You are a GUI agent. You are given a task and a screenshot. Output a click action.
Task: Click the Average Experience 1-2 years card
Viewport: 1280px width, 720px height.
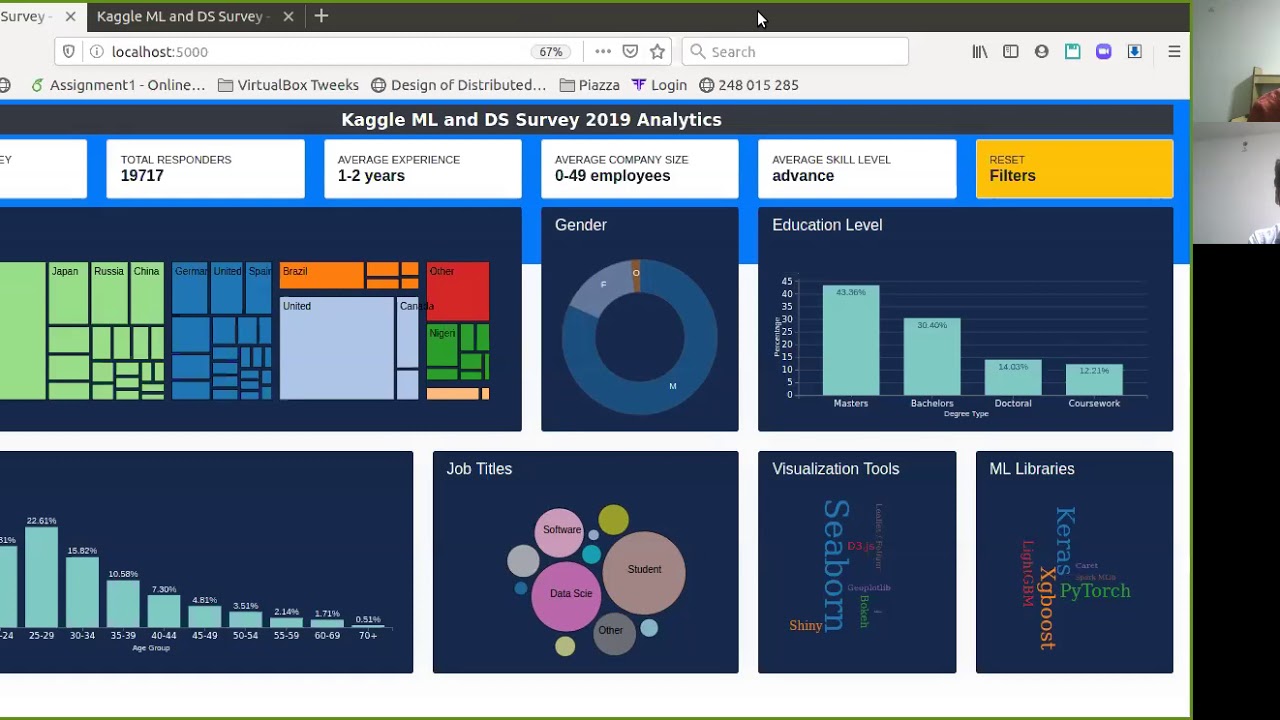point(422,169)
